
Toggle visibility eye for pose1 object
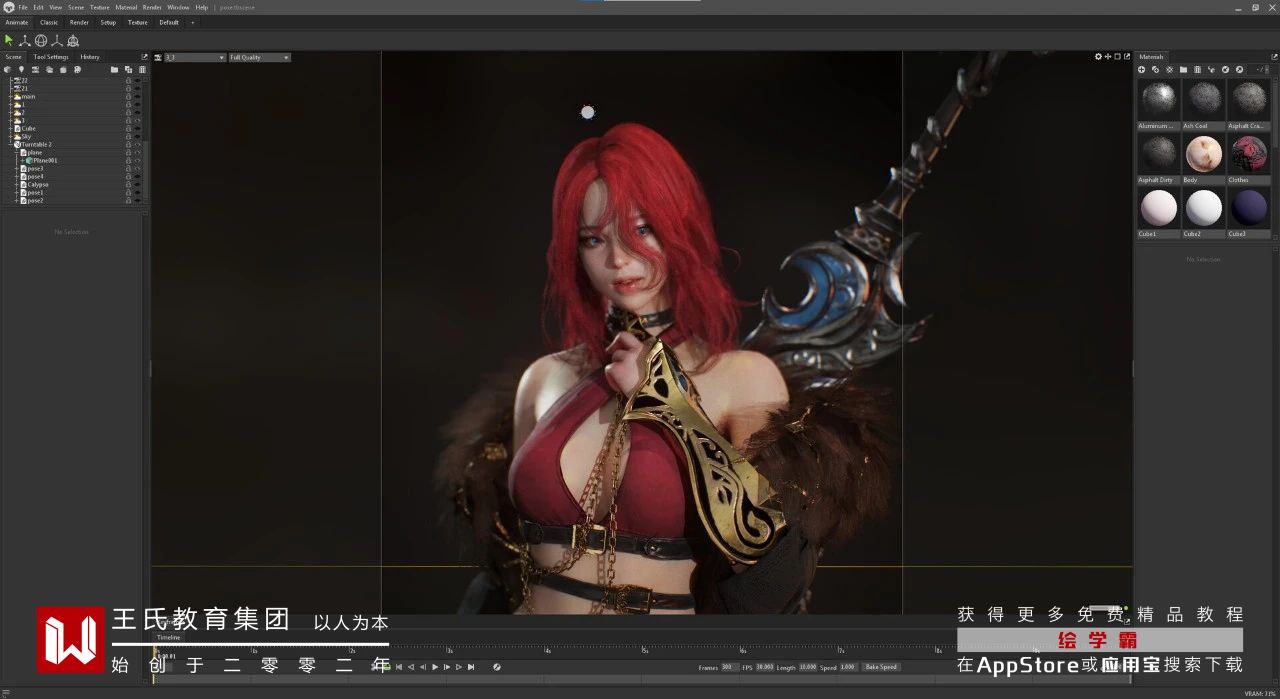pyautogui.click(x=137, y=193)
